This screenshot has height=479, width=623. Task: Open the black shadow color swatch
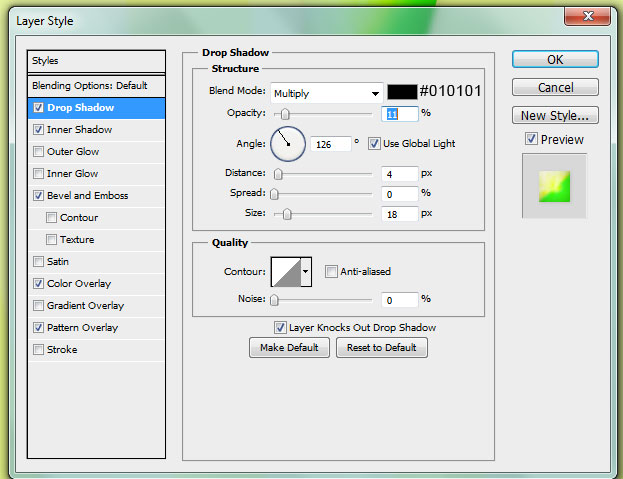click(x=402, y=92)
